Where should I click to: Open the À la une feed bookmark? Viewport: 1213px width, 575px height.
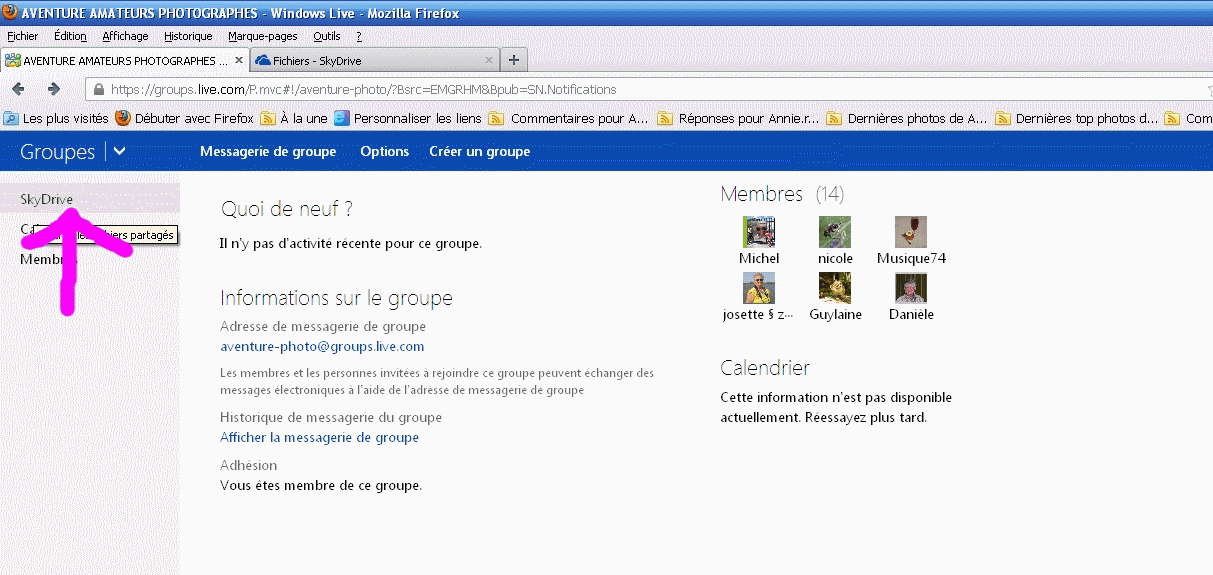click(294, 118)
